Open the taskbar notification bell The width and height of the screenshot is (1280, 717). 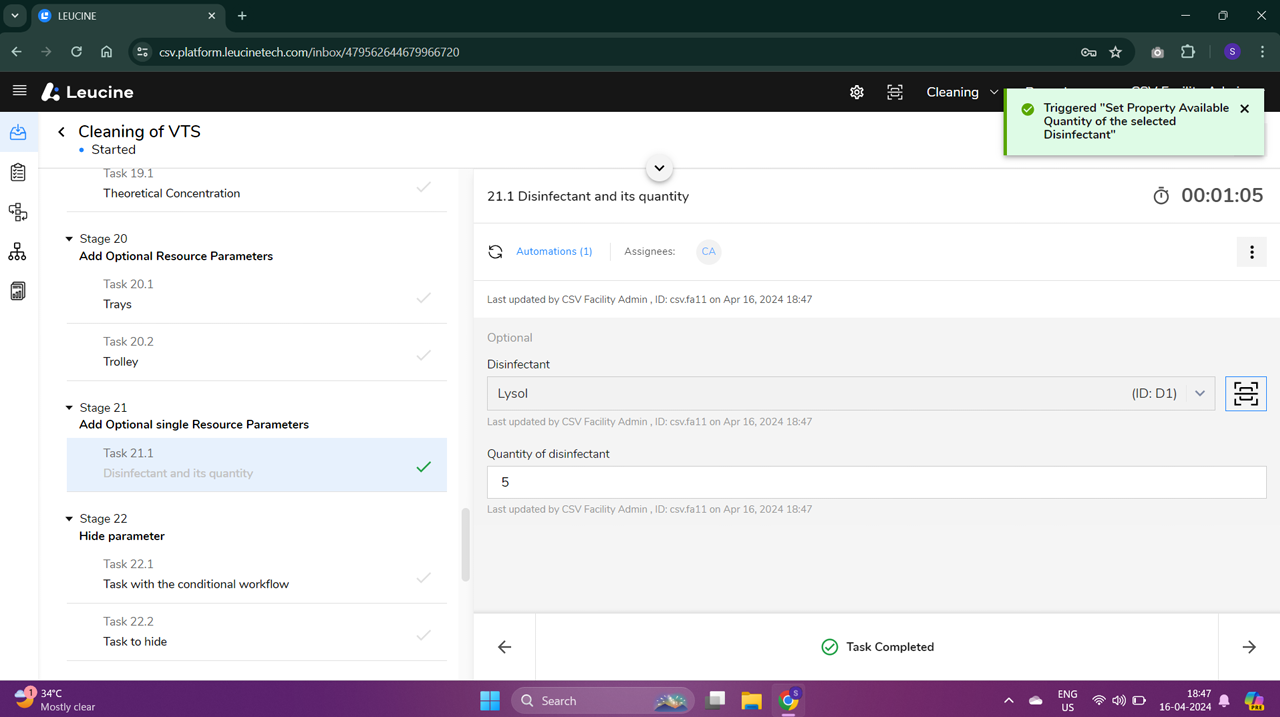[1224, 701]
